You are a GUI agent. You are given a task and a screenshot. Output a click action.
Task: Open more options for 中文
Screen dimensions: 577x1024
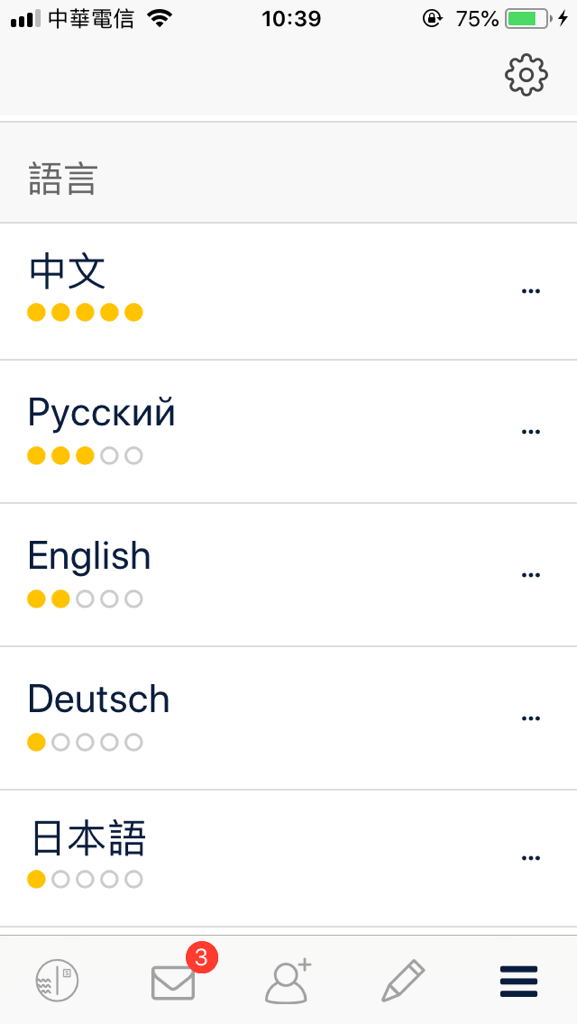(x=531, y=291)
